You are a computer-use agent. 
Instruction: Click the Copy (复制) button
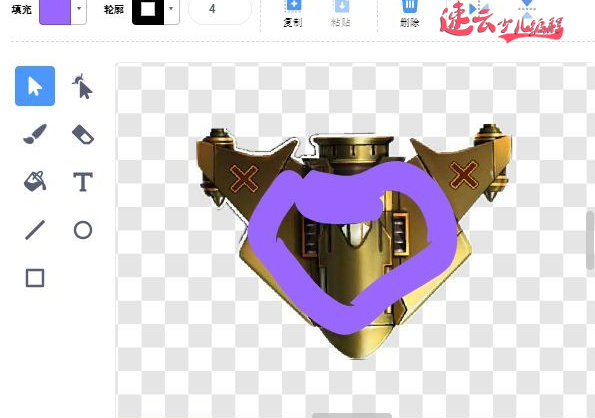tap(293, 13)
